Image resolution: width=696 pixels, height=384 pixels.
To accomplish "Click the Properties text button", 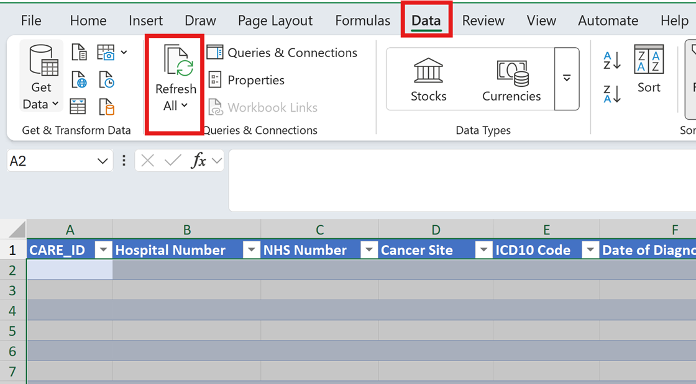I will click(x=256, y=80).
